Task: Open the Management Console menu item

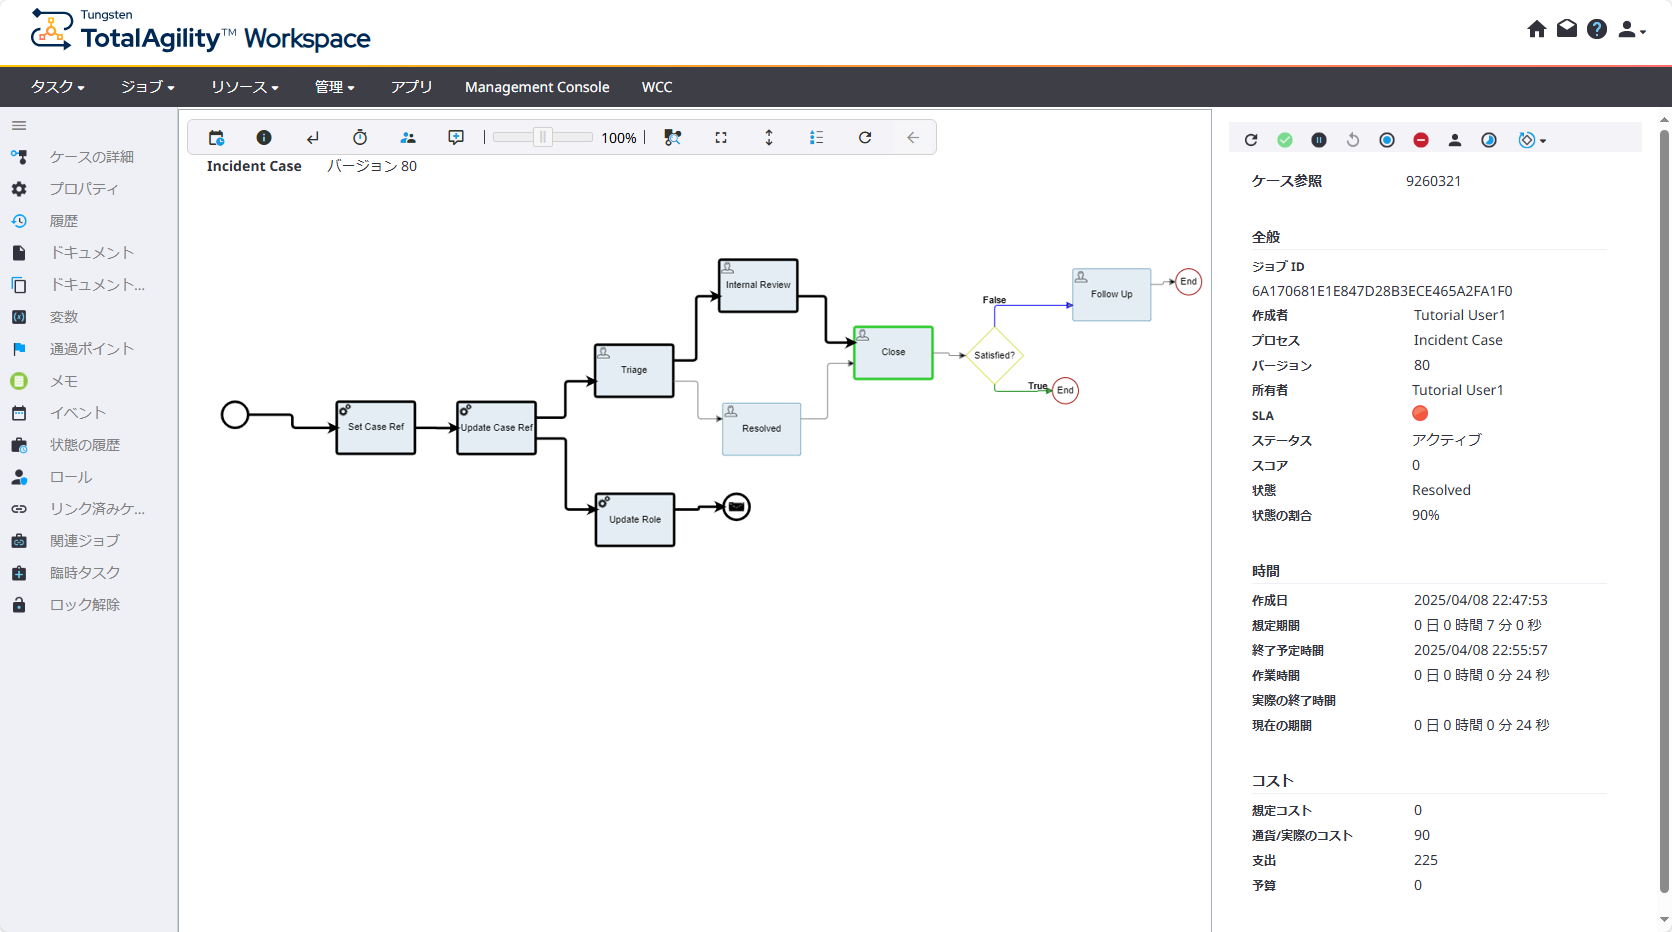Action: (x=537, y=87)
